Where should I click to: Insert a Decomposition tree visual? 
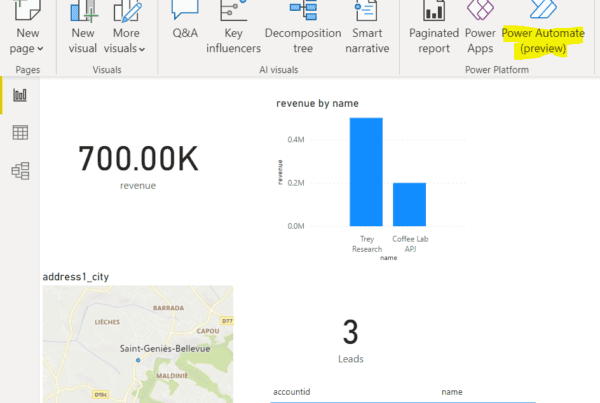[x=303, y=27]
